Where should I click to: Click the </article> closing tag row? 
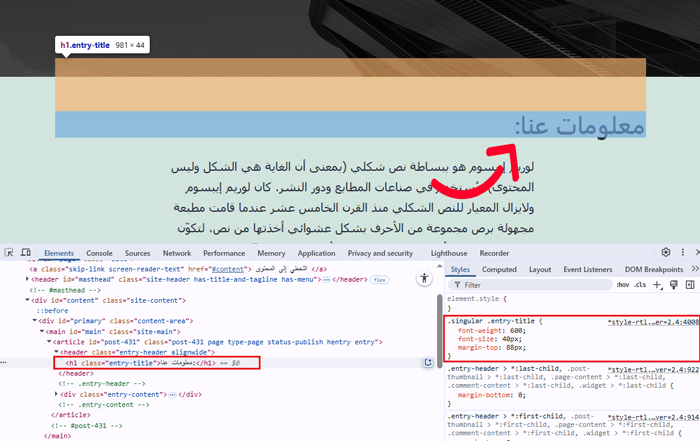(71, 415)
